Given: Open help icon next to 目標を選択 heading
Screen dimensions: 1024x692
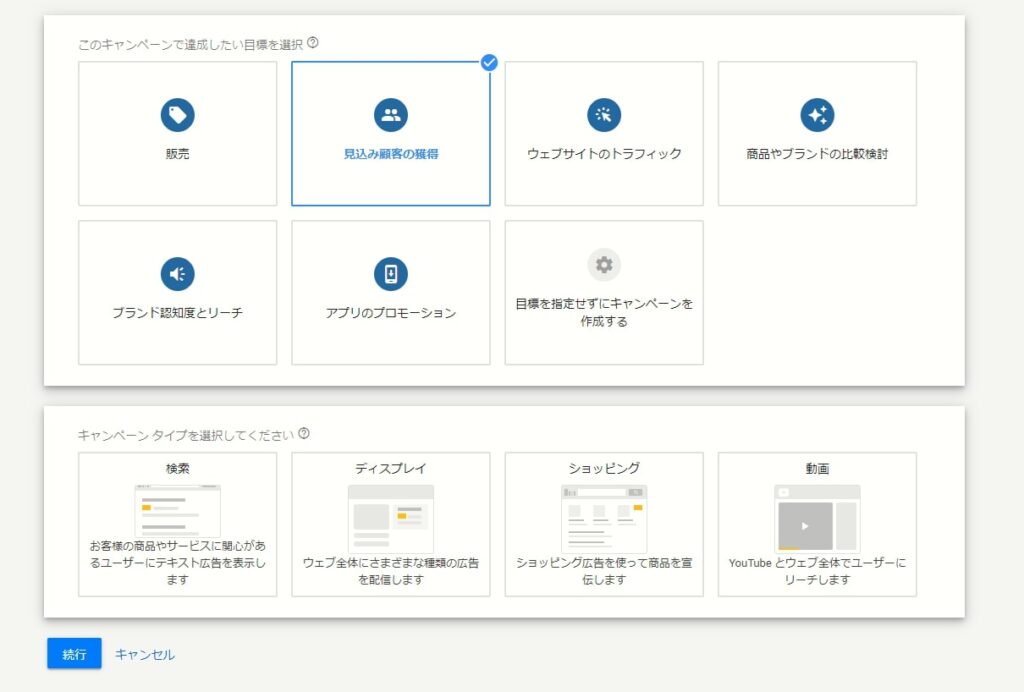Looking at the screenshot, I should (313, 43).
